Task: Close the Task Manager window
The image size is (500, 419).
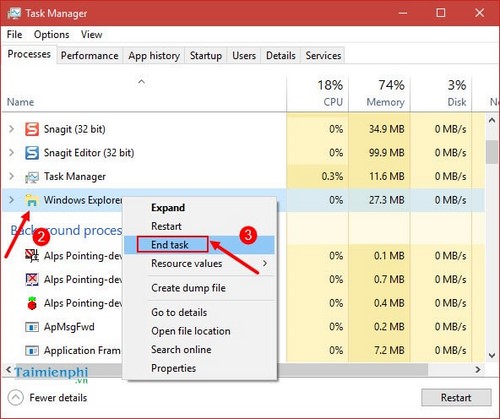Action: (x=479, y=13)
